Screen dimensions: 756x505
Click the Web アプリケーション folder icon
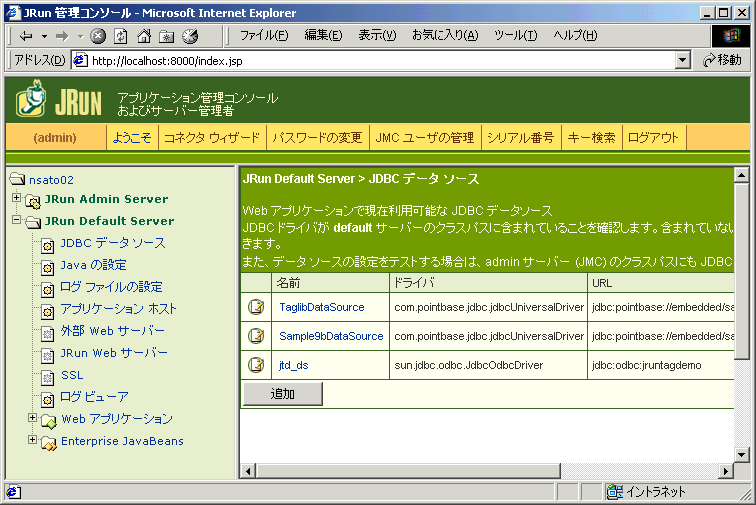tap(49, 421)
